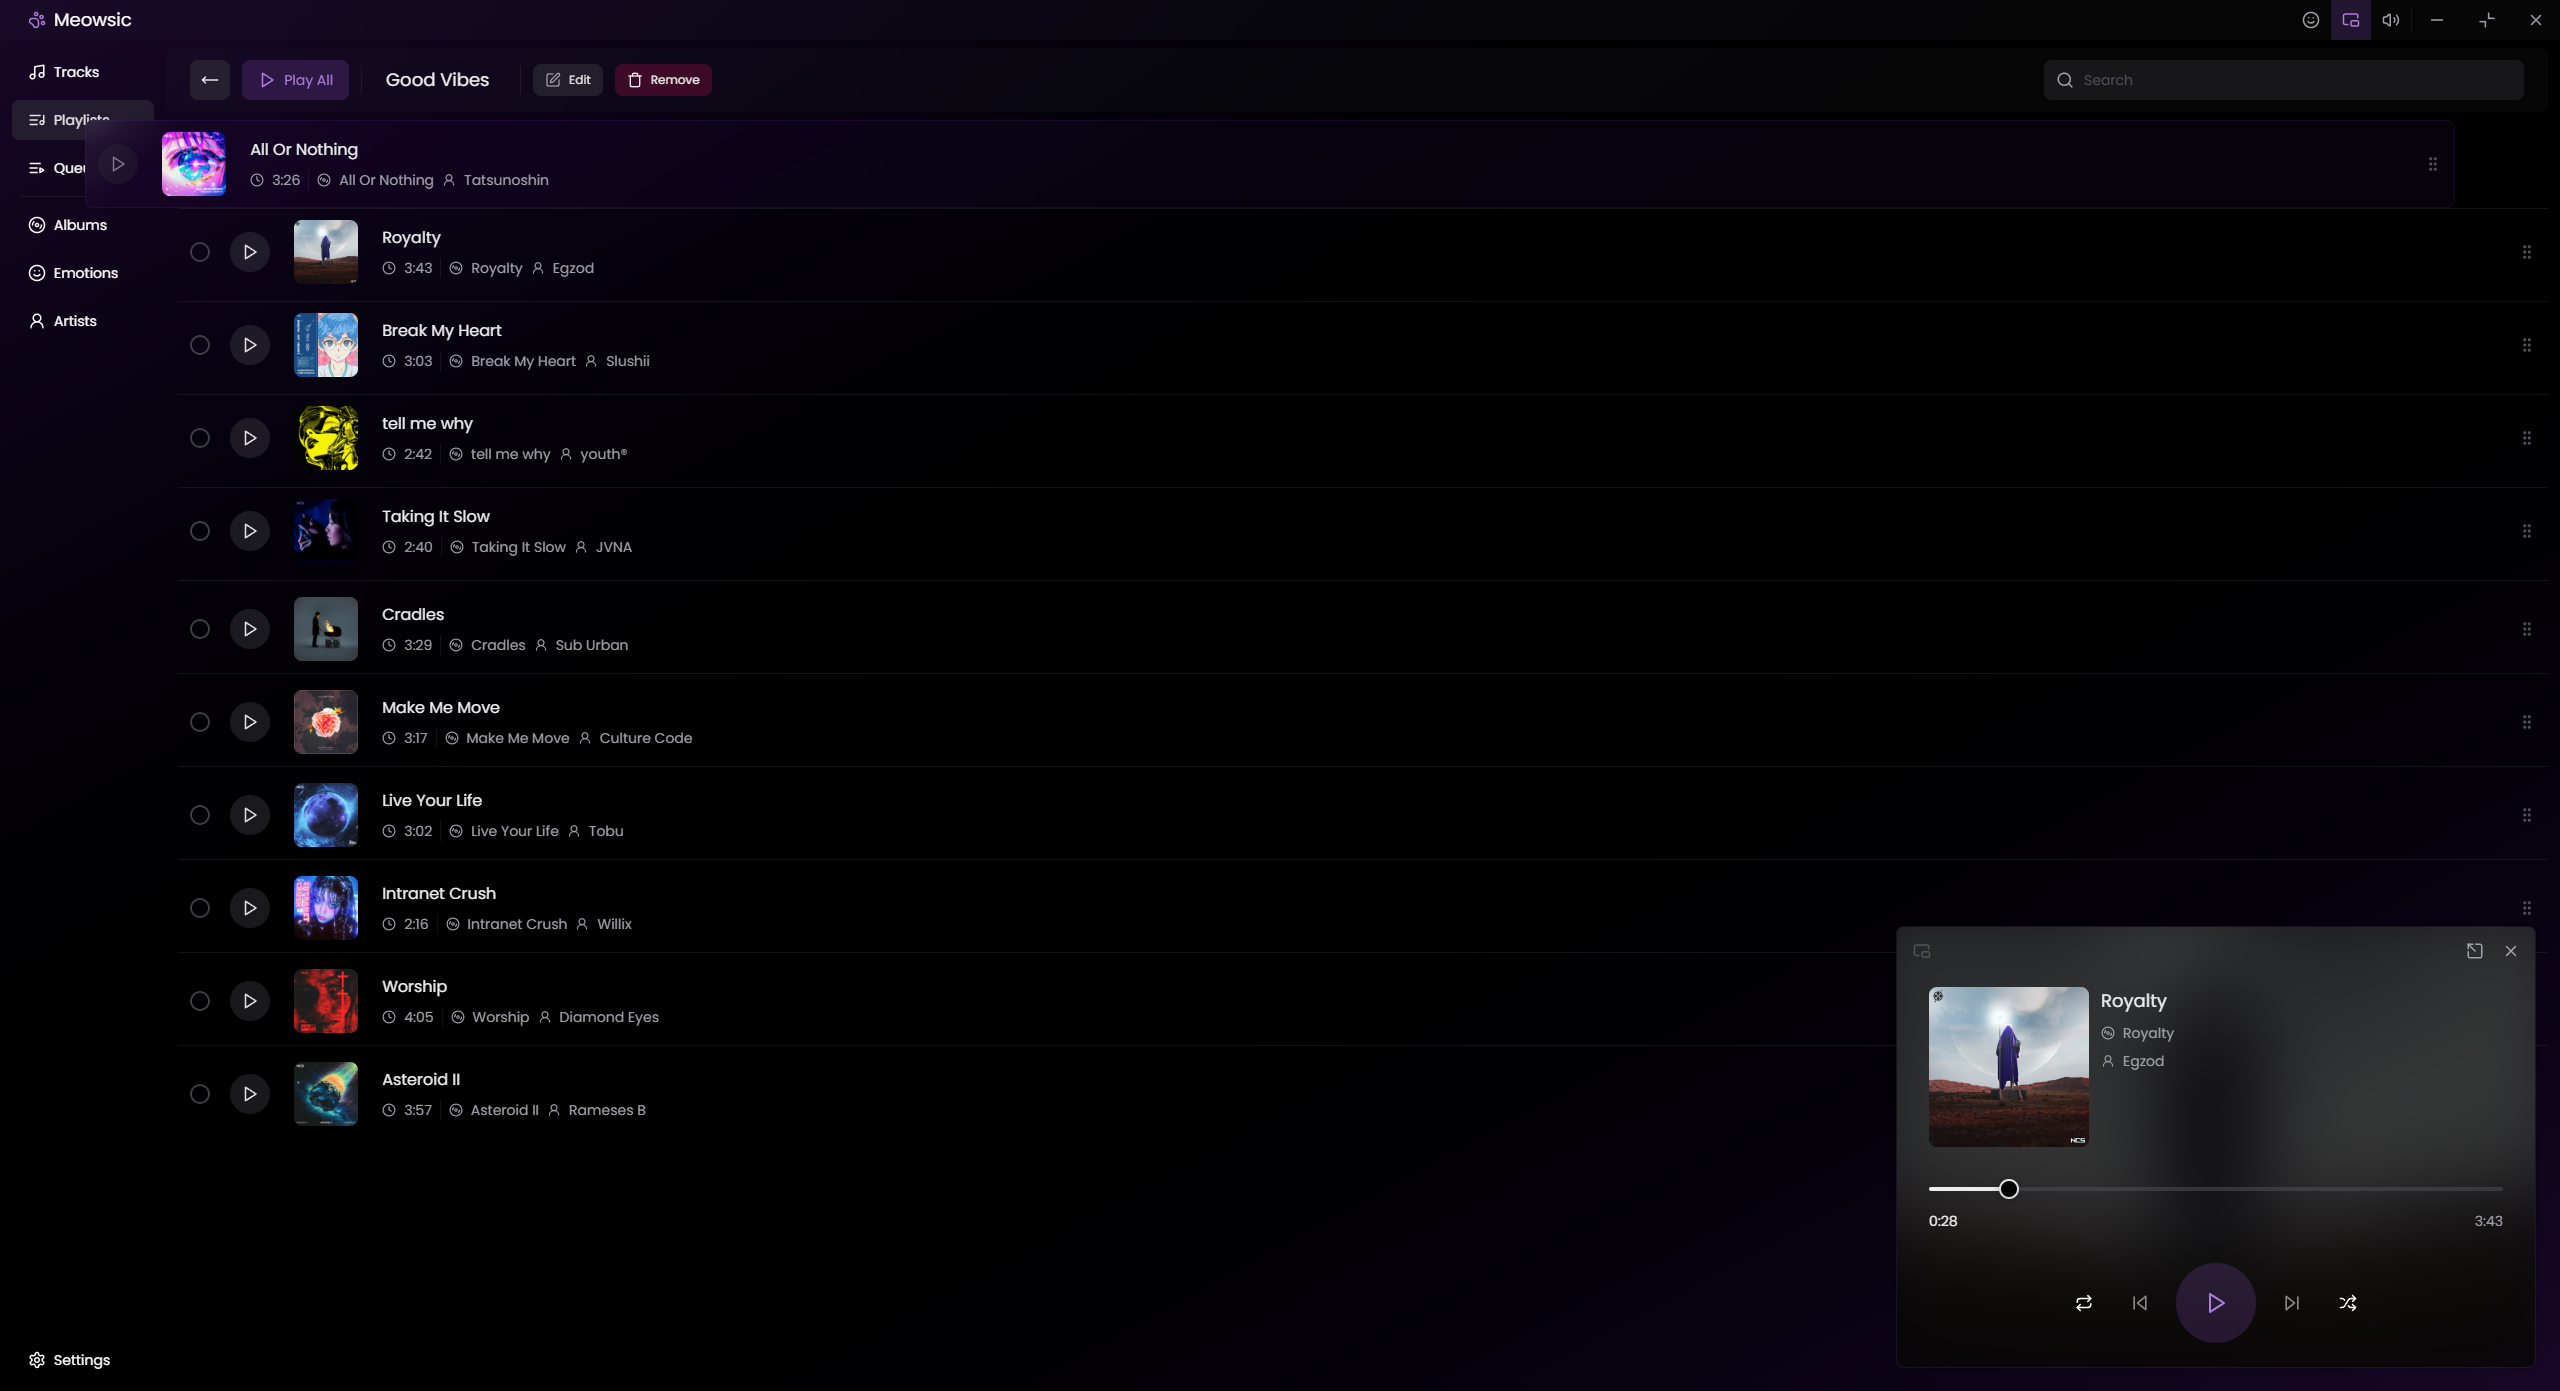
Task: Play the Cradles track
Action: coord(250,629)
